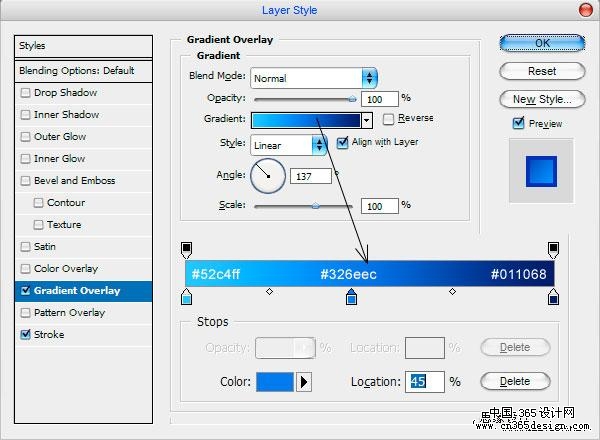Click the Angle field showing 137
The image size is (600, 440).
[311, 176]
